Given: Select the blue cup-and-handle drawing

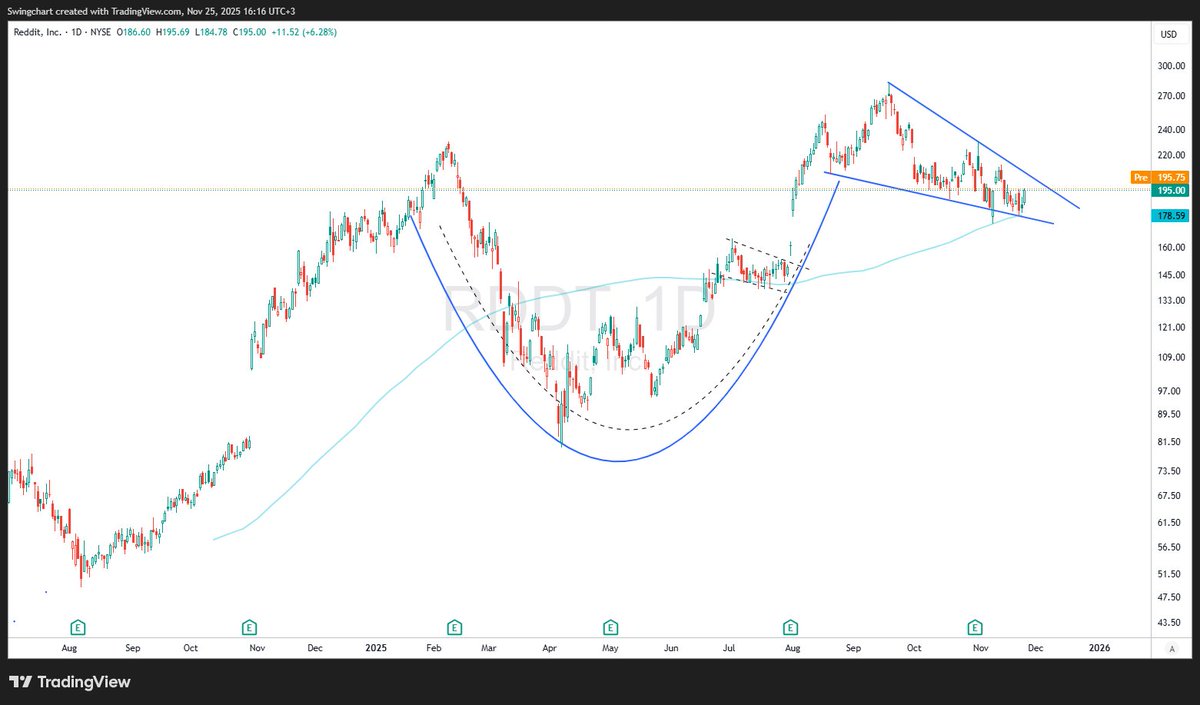Looking at the screenshot, I should (x=618, y=461).
